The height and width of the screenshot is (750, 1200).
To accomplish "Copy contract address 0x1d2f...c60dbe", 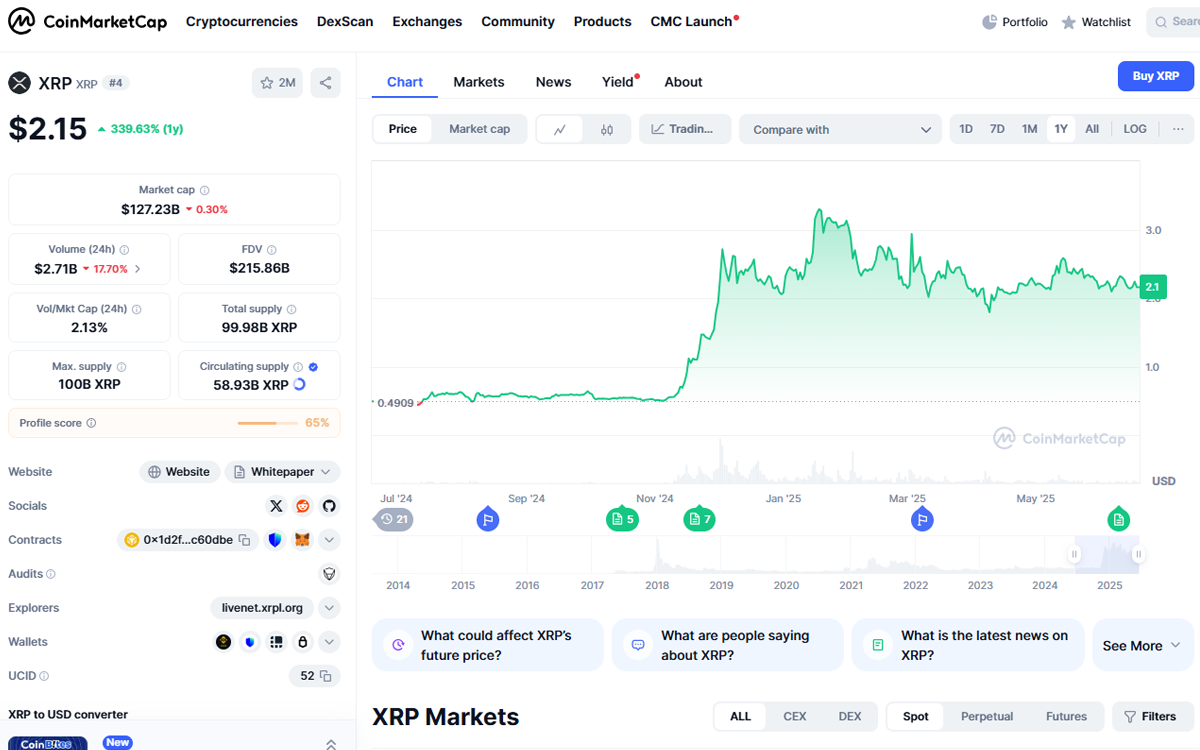I will click(244, 540).
